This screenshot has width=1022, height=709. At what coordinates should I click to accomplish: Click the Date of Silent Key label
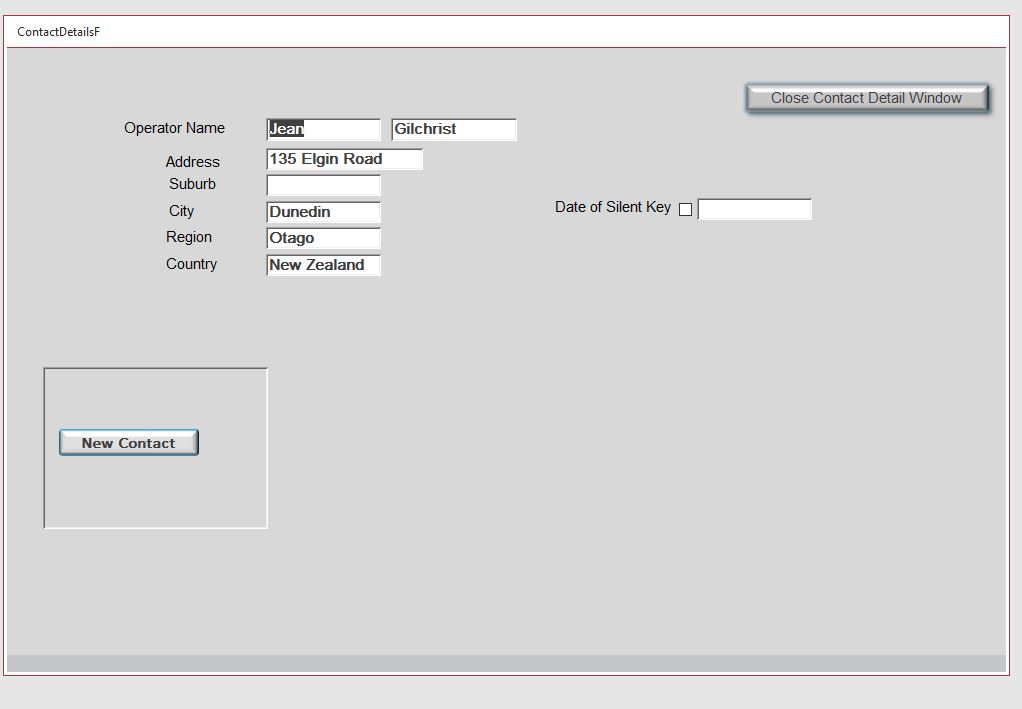[613, 207]
